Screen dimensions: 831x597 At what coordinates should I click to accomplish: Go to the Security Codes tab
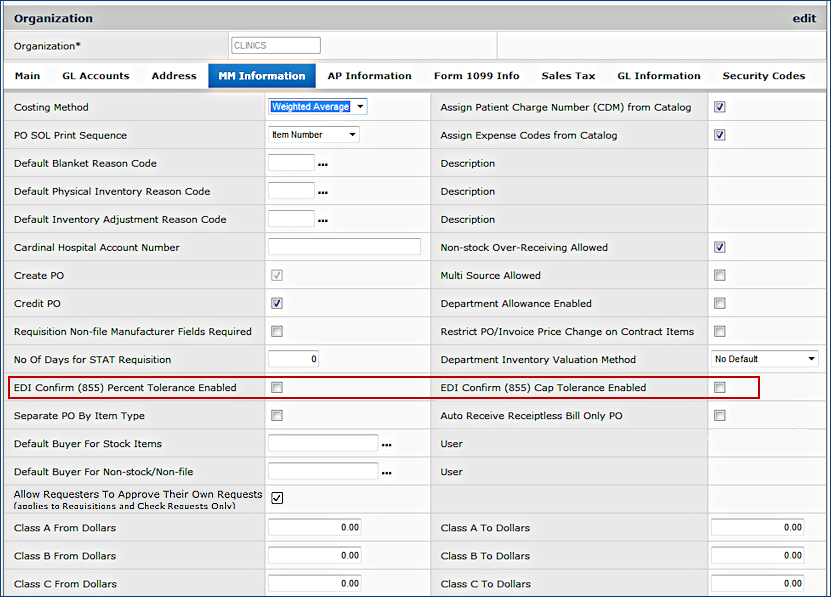coord(763,76)
